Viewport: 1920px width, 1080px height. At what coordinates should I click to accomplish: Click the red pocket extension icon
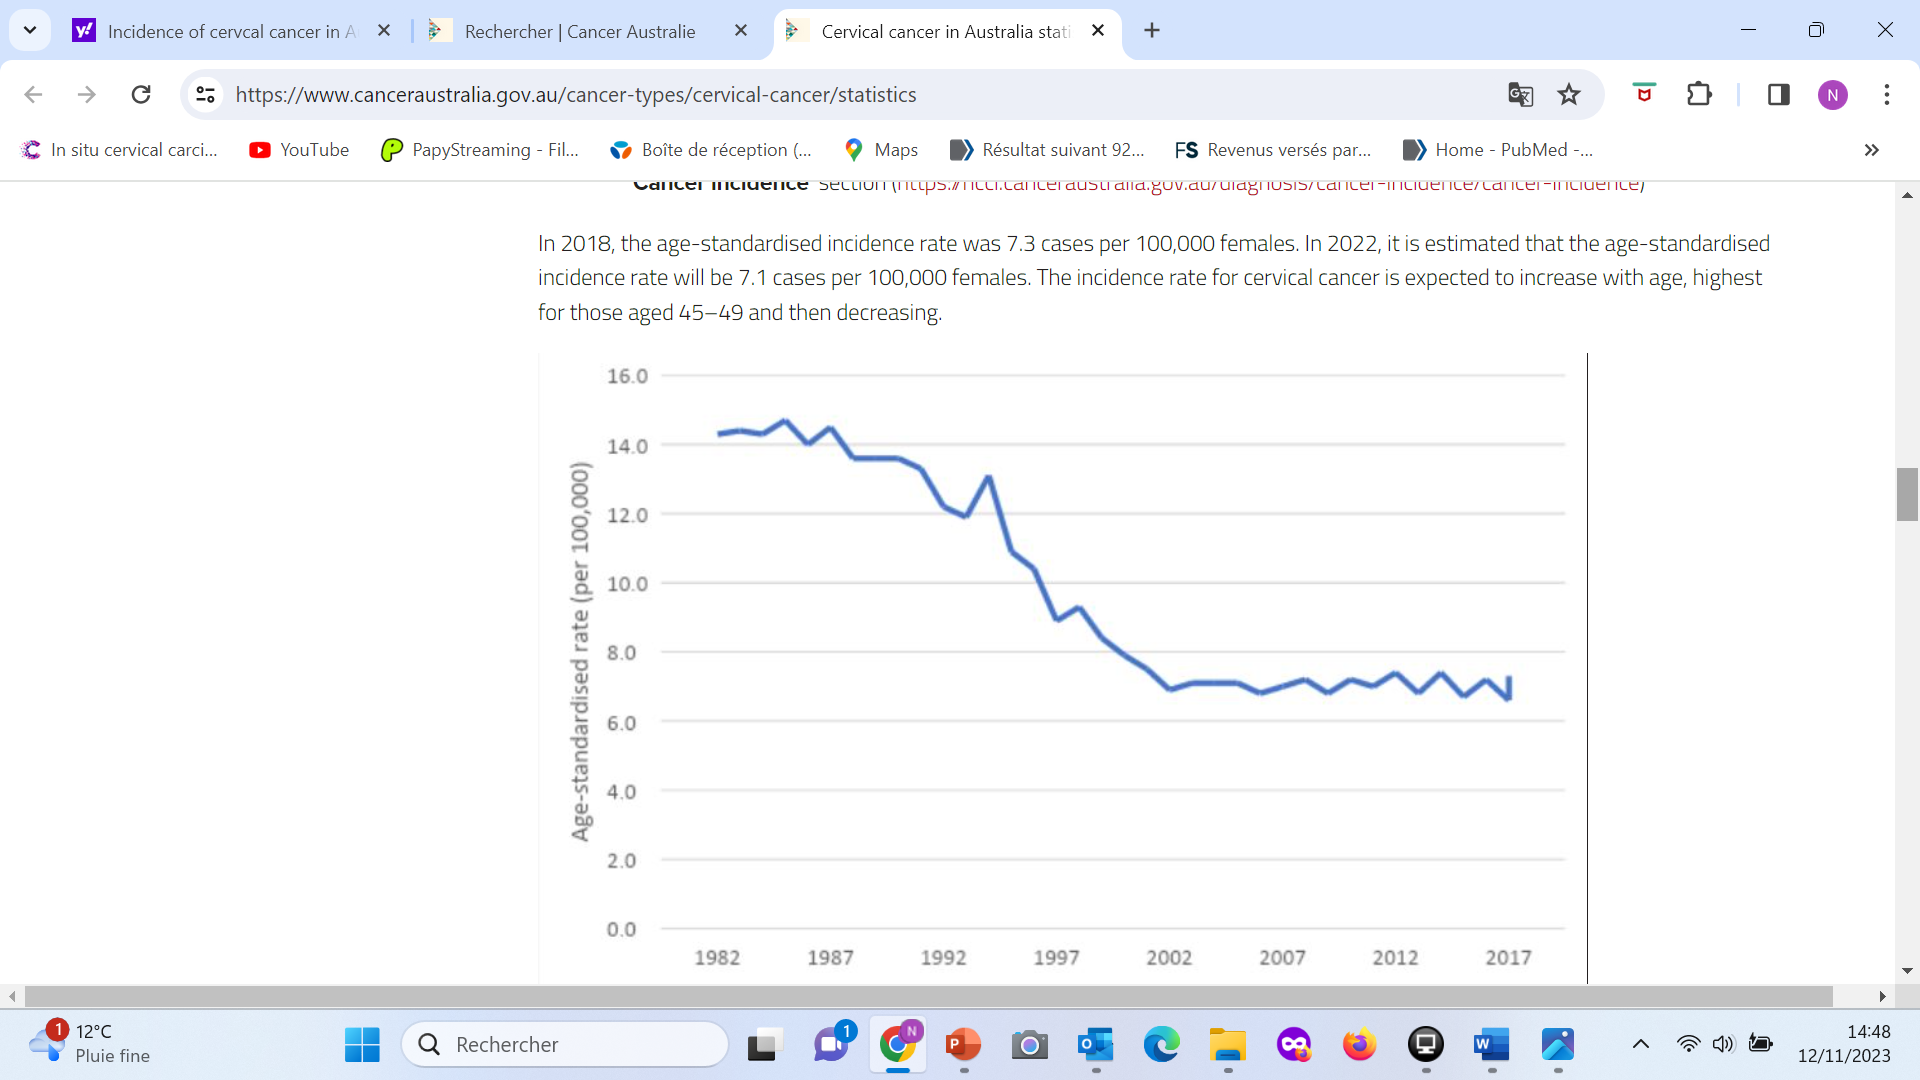coord(1644,94)
